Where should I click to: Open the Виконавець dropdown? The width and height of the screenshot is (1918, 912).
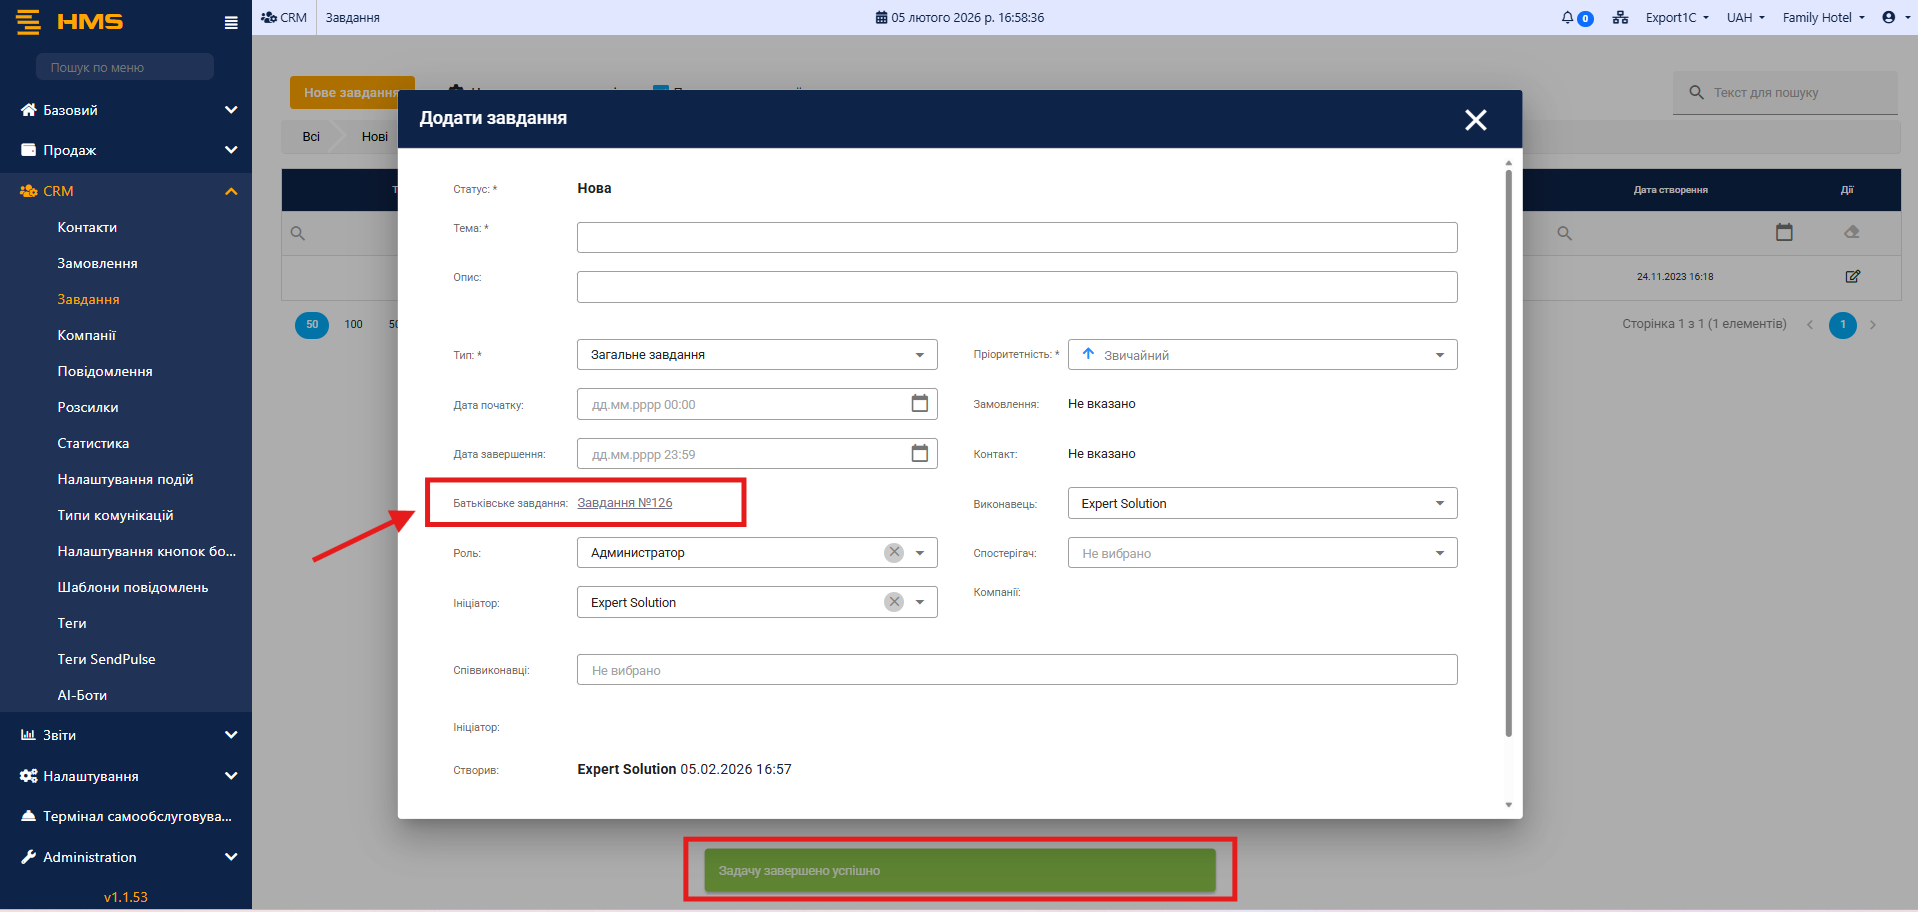tap(1439, 503)
